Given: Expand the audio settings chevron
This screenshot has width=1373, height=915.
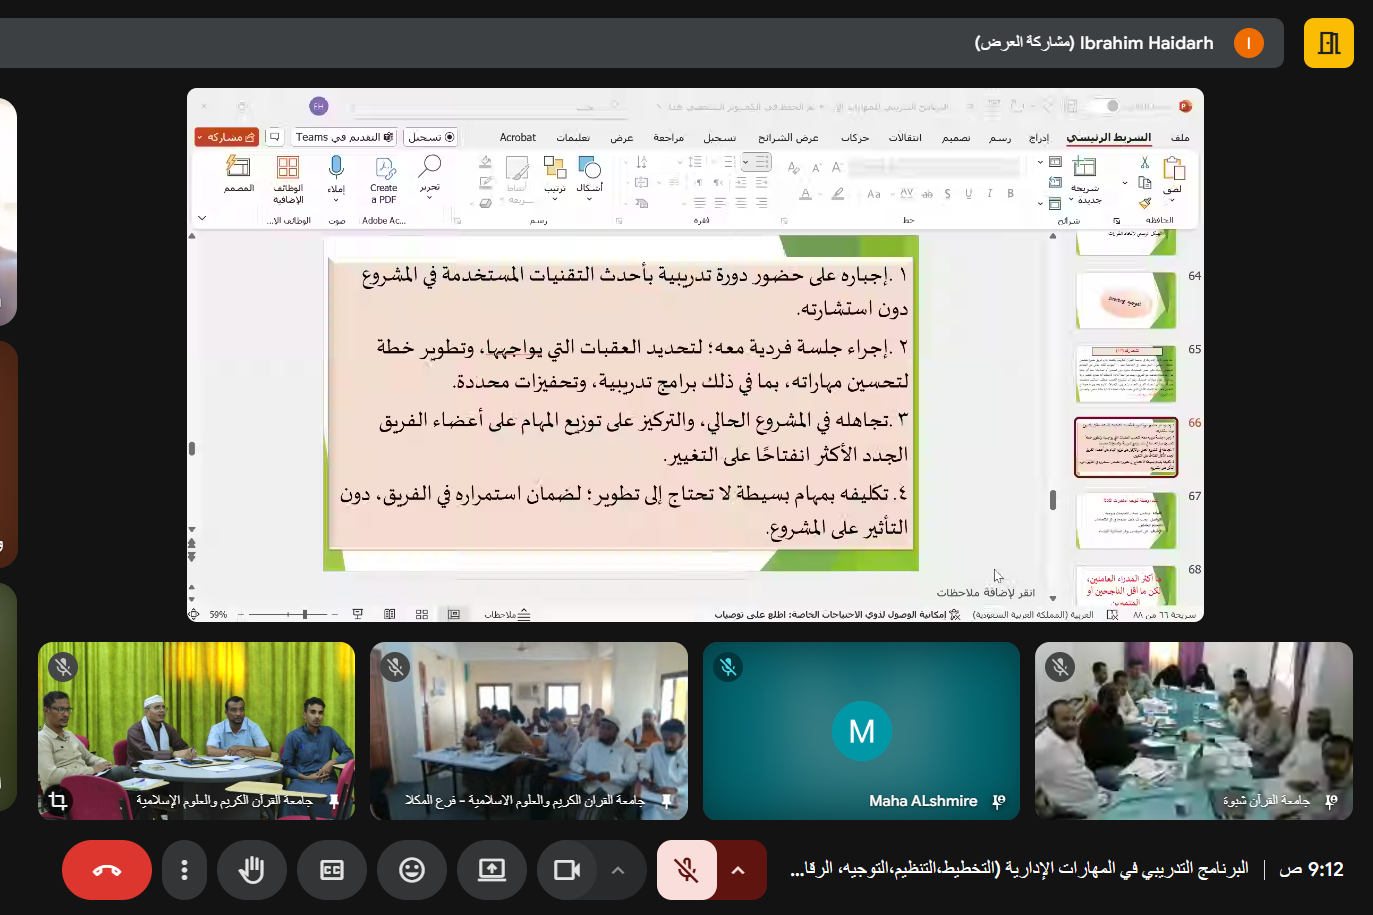Looking at the screenshot, I should coord(738,870).
